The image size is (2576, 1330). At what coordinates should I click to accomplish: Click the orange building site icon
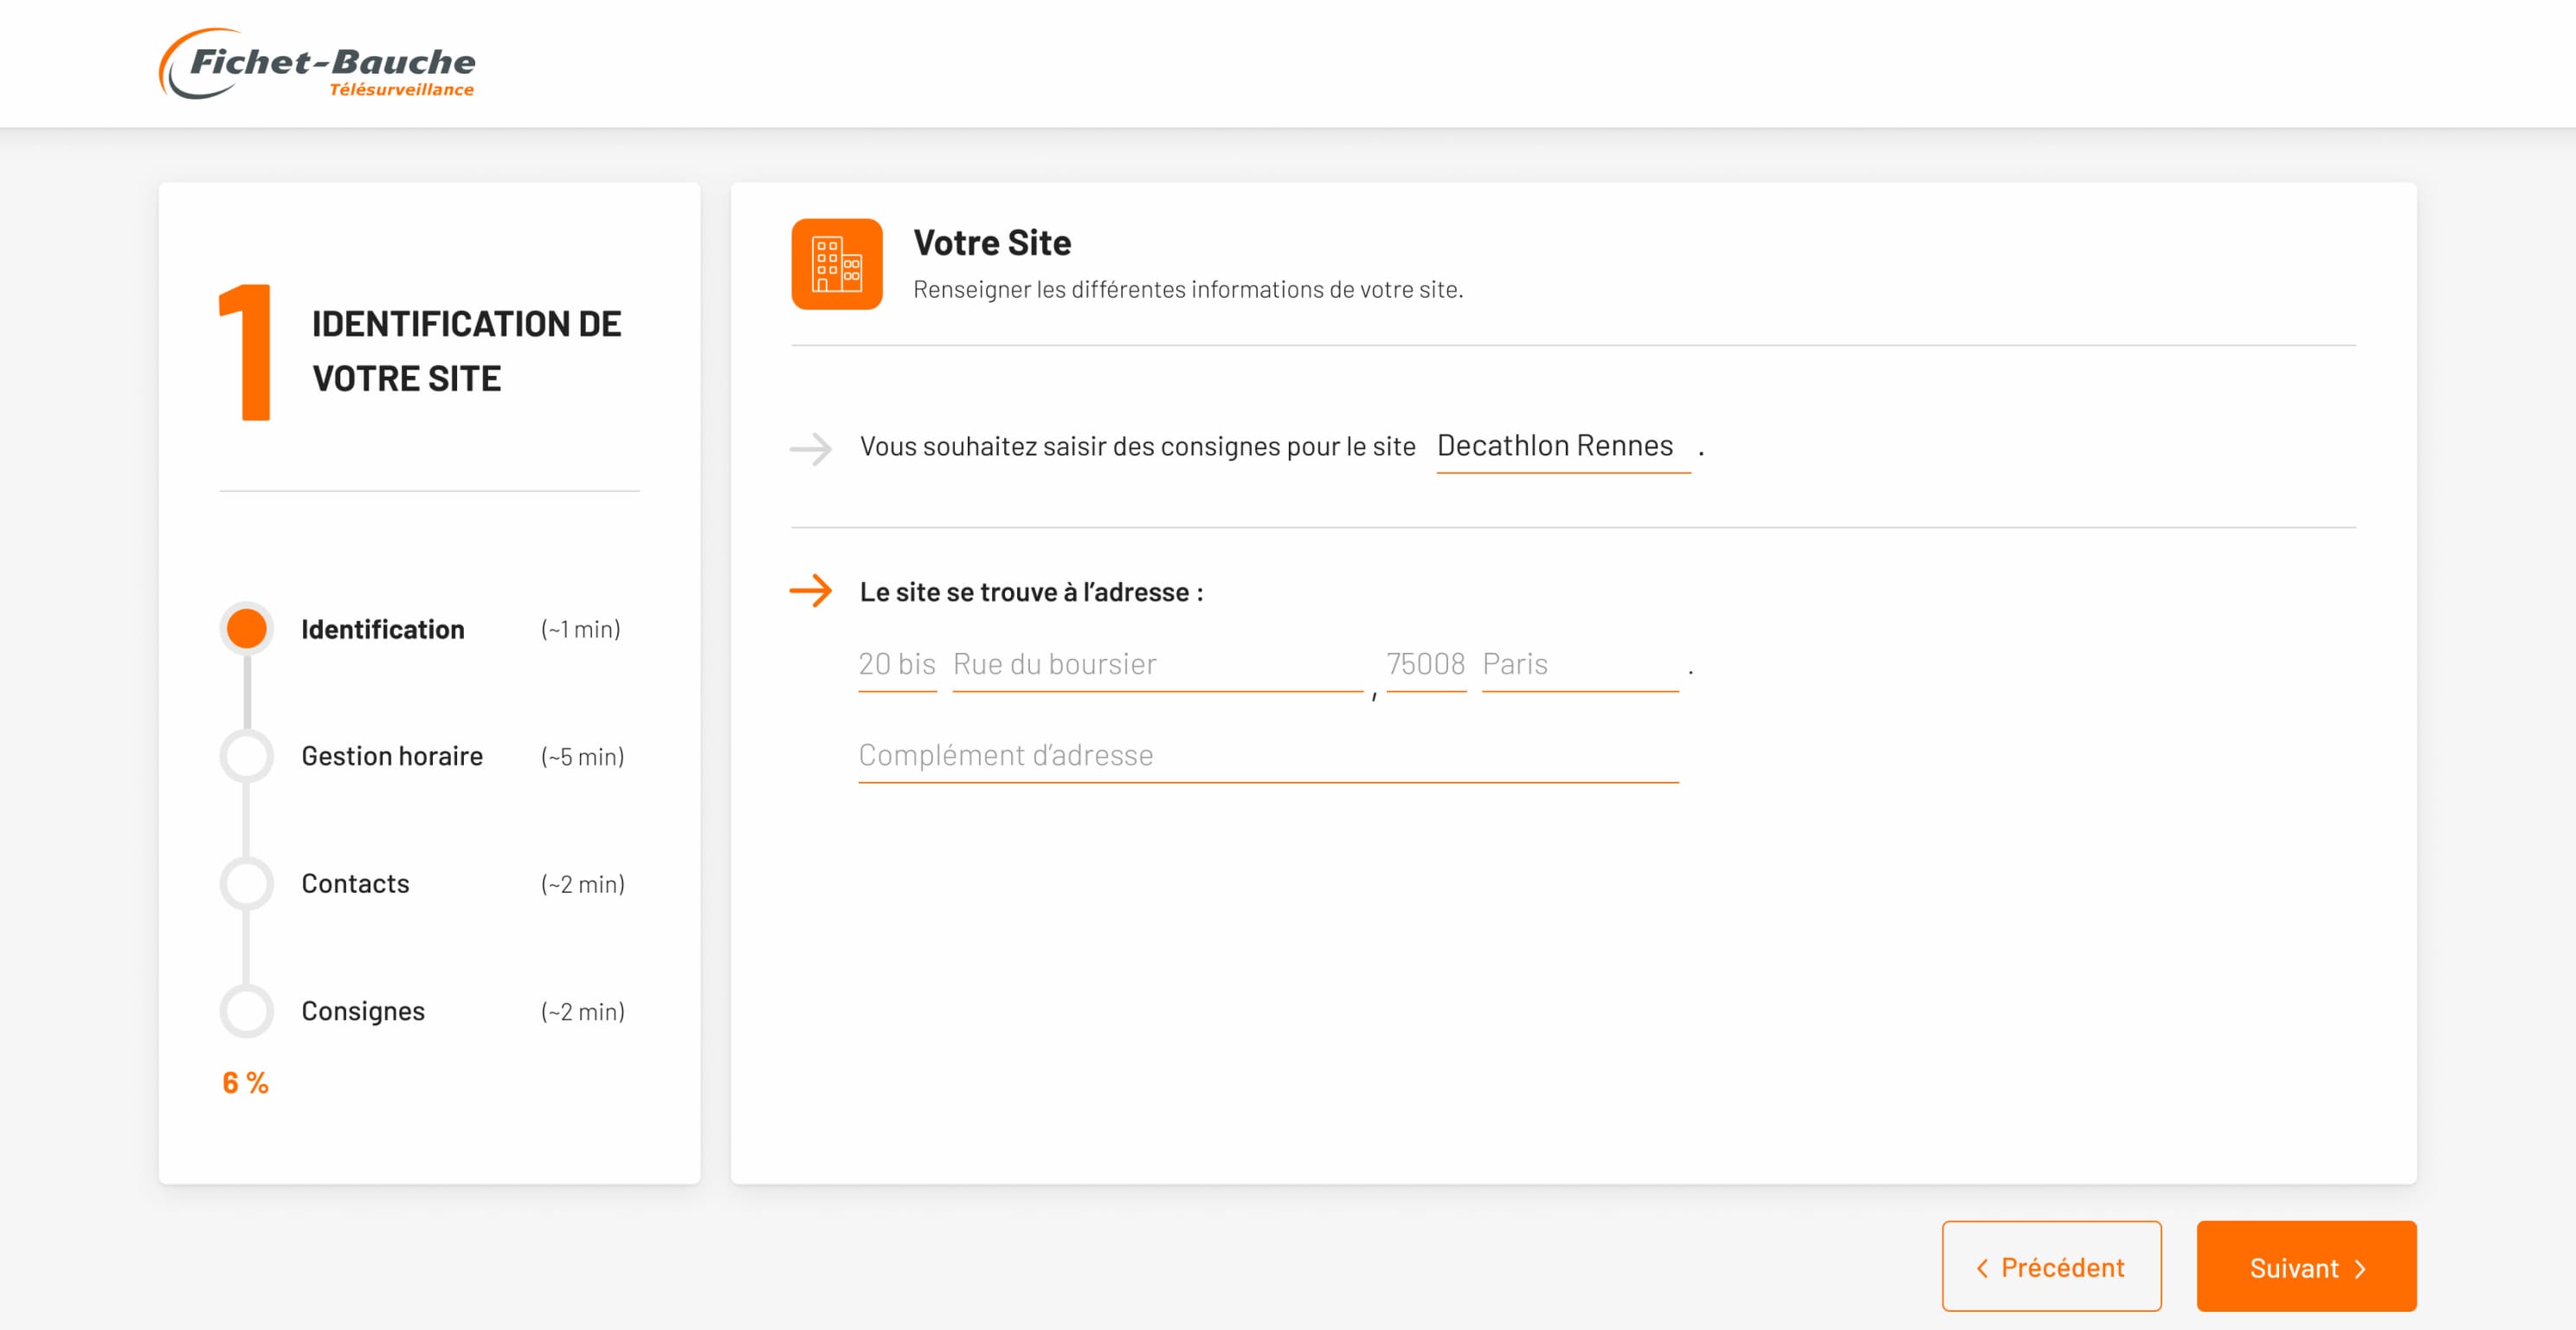pos(836,264)
